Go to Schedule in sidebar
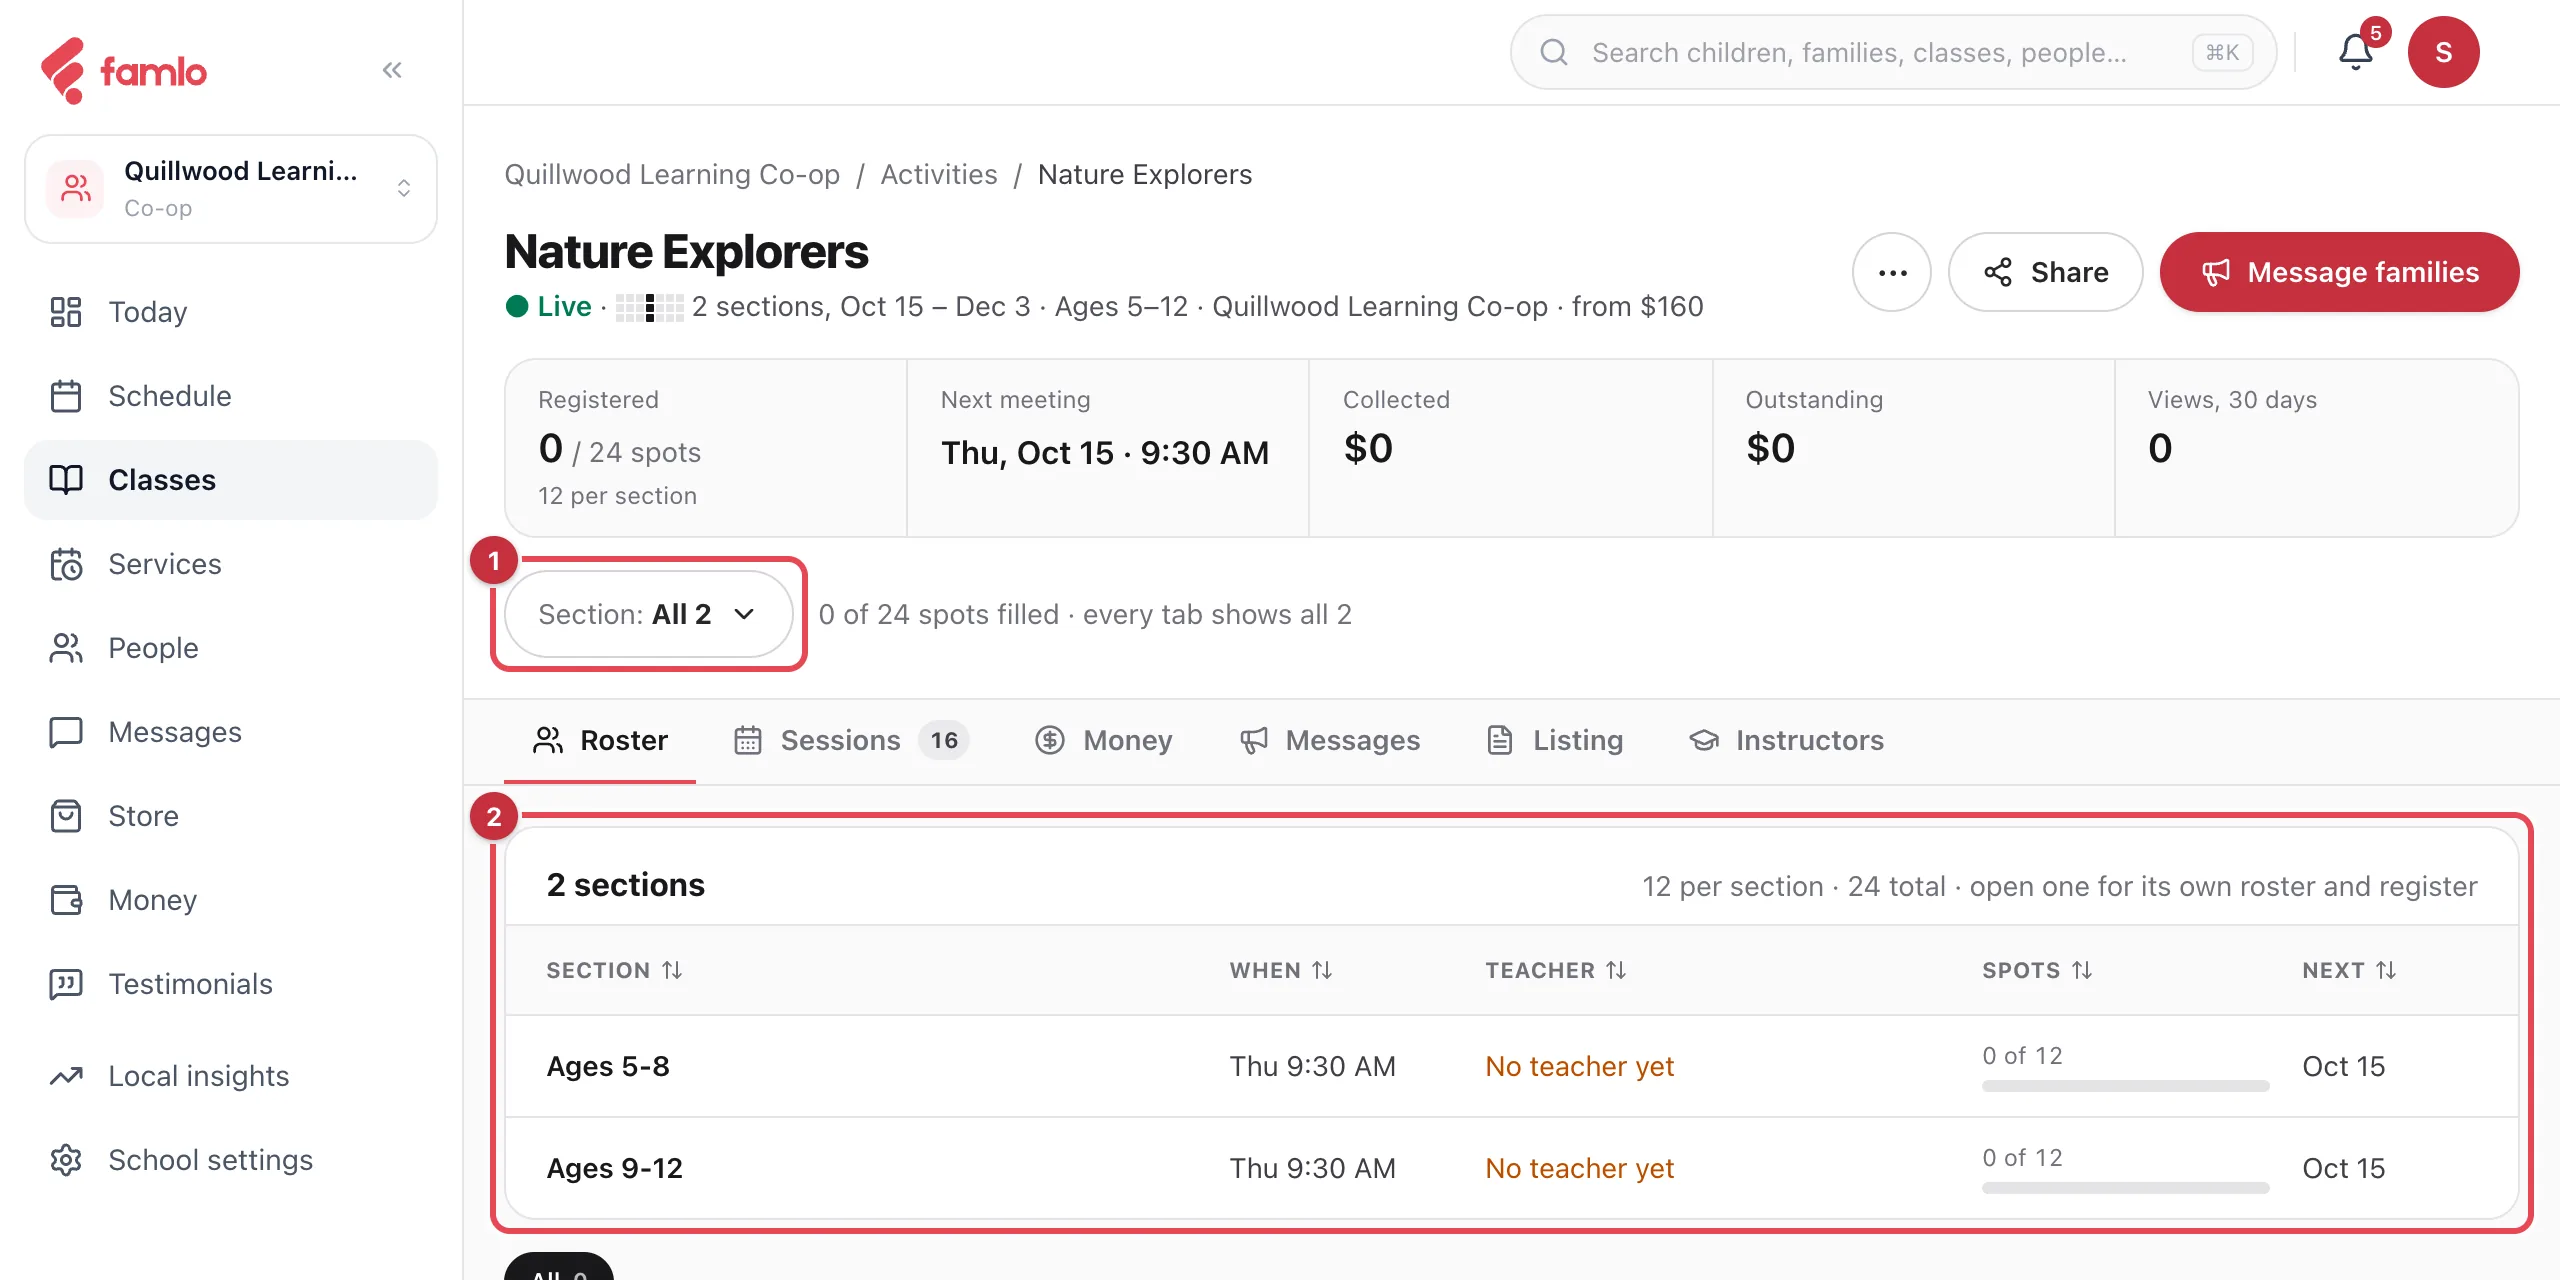The width and height of the screenshot is (2560, 1280). coord(231,396)
